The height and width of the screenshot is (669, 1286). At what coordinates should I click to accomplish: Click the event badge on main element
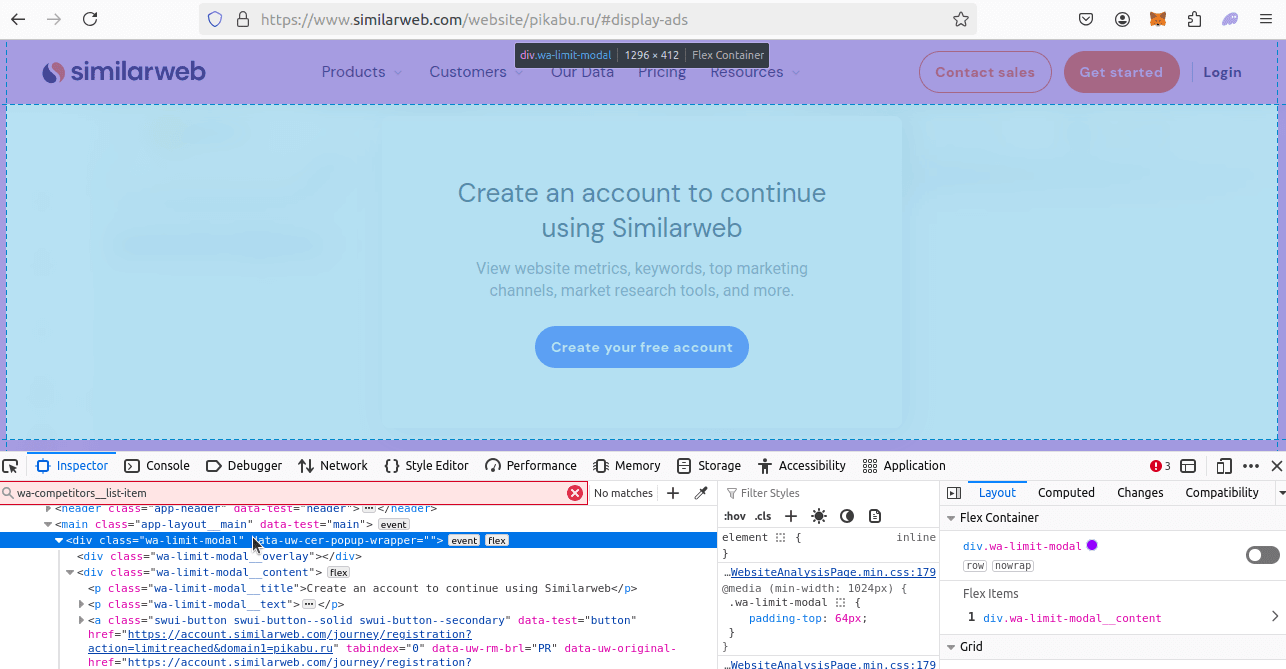tap(393, 524)
